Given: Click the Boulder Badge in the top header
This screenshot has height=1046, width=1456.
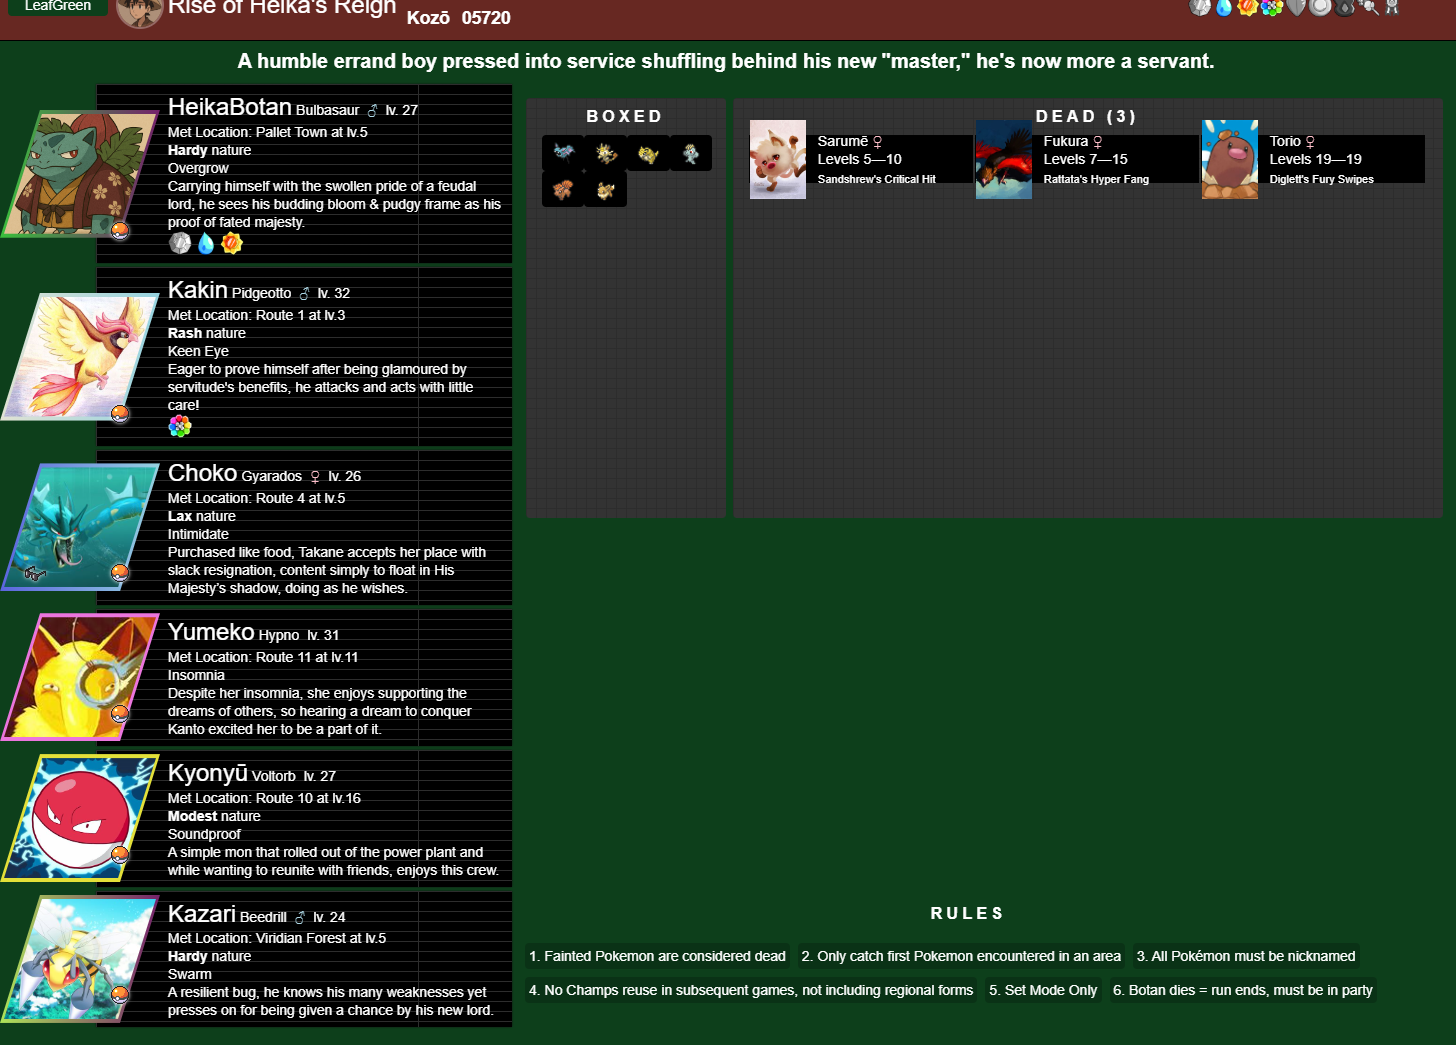Looking at the screenshot, I should click(x=1200, y=7).
